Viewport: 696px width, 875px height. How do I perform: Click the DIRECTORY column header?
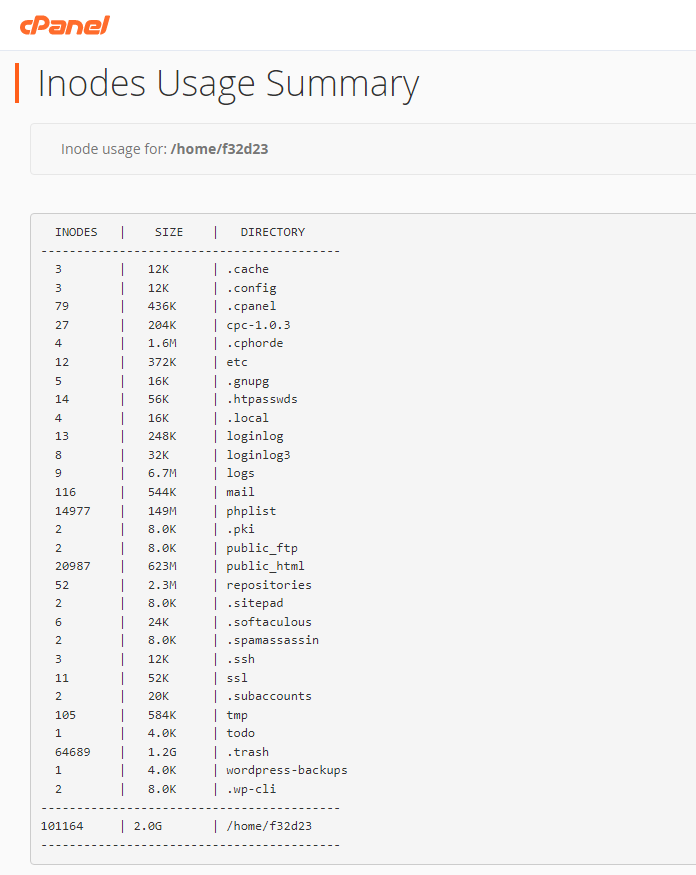coord(272,232)
